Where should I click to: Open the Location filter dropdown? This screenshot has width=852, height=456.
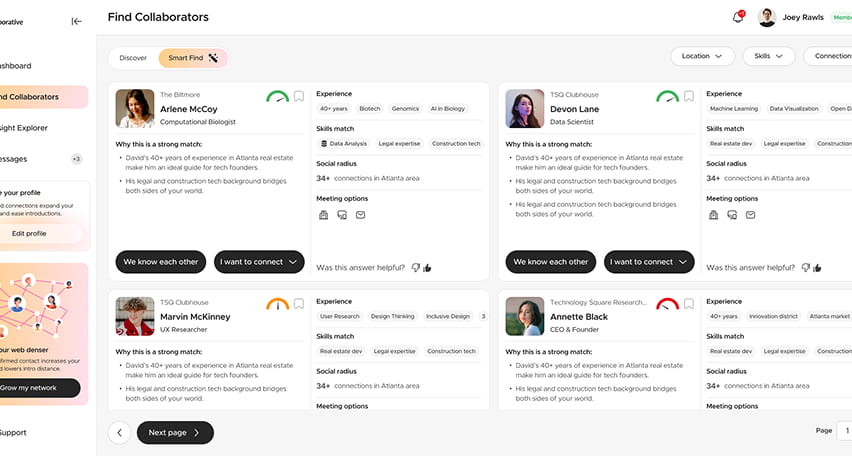point(702,56)
